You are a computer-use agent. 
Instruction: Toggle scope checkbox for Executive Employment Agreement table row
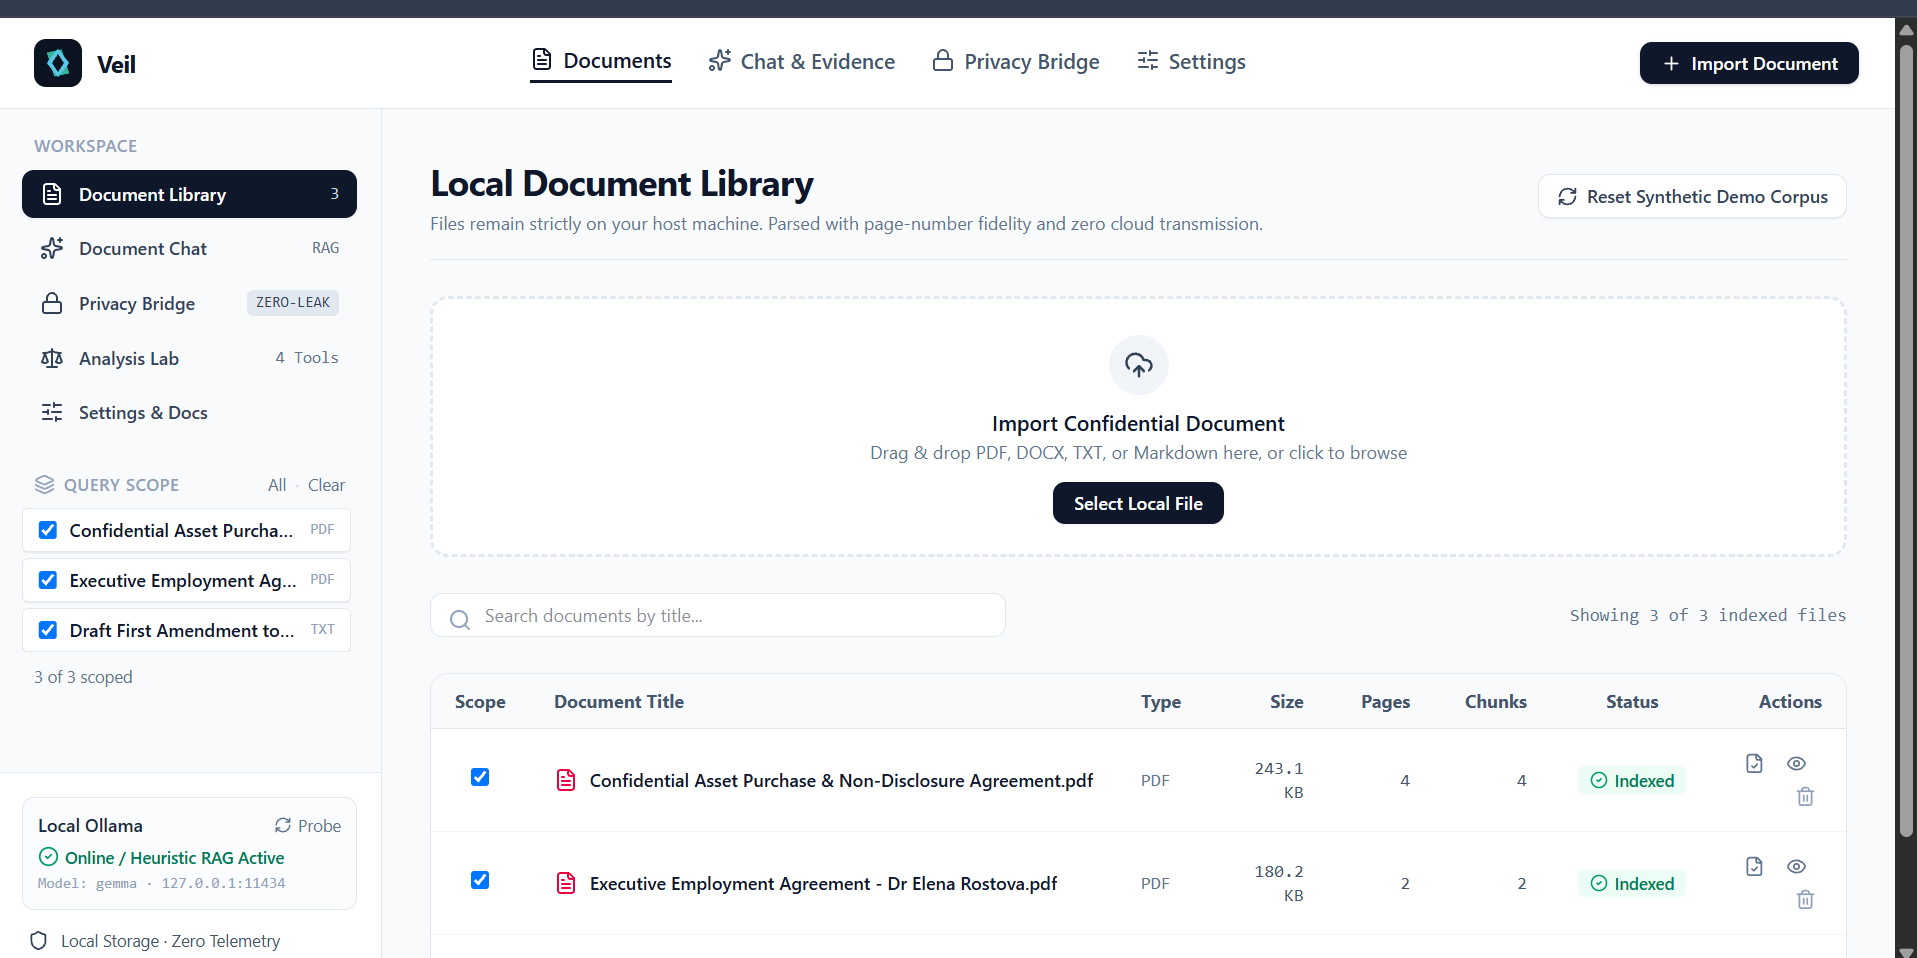click(x=480, y=880)
